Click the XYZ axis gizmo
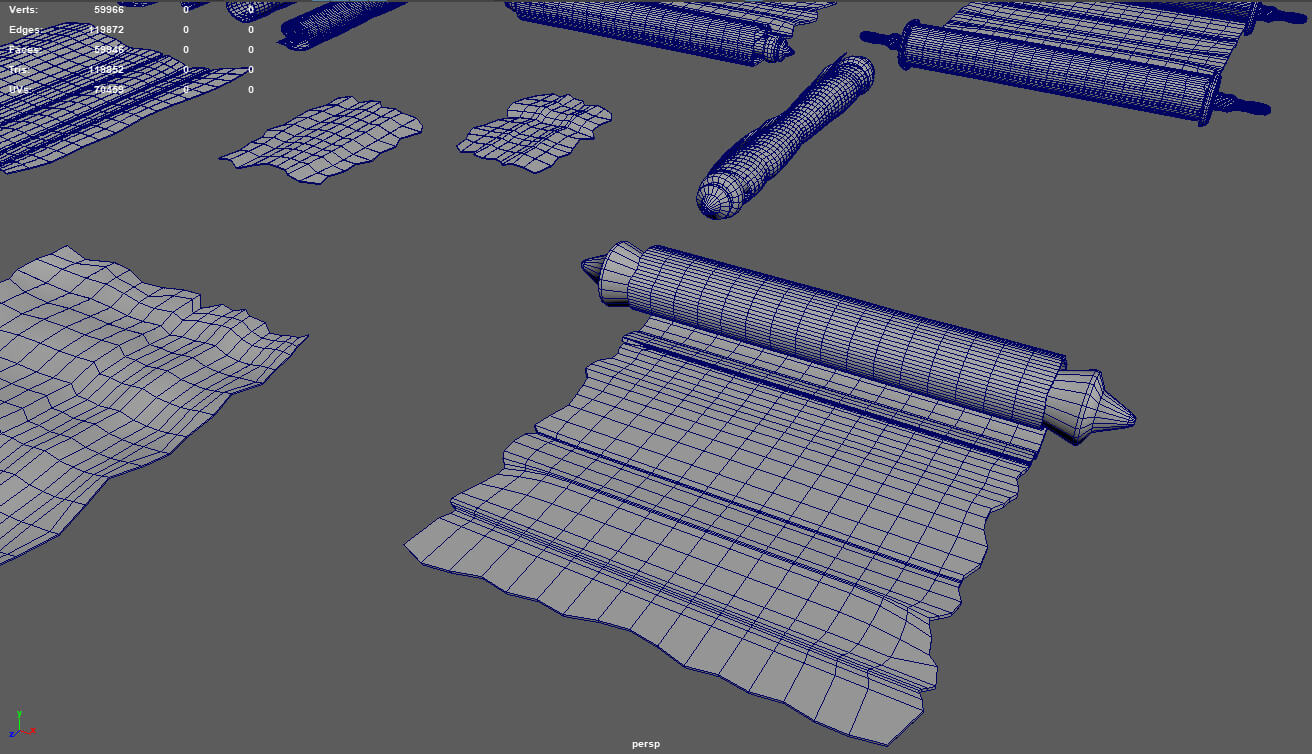This screenshot has height=754, width=1312. (x=20, y=726)
